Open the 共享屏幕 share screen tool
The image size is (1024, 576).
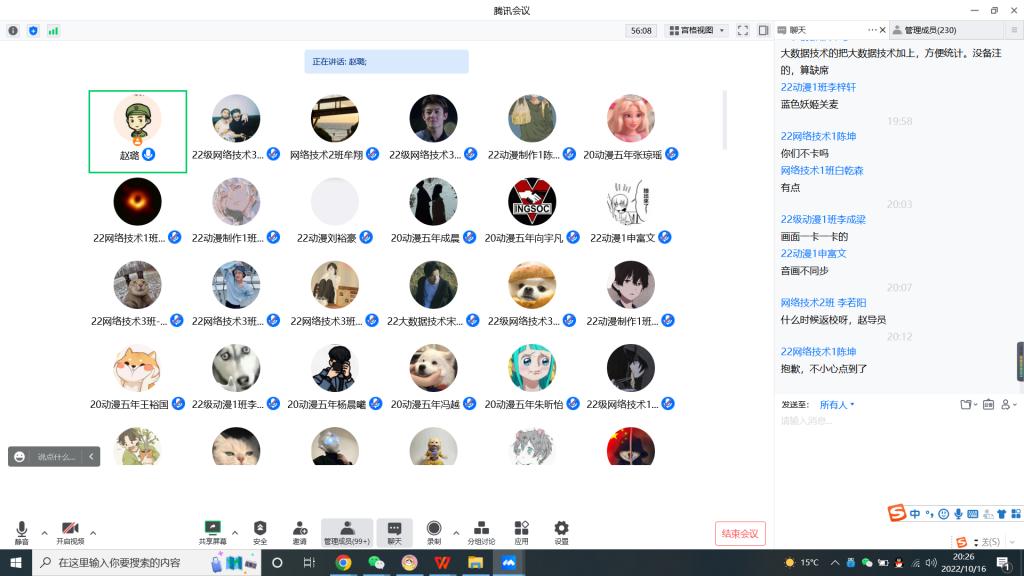coord(212,531)
